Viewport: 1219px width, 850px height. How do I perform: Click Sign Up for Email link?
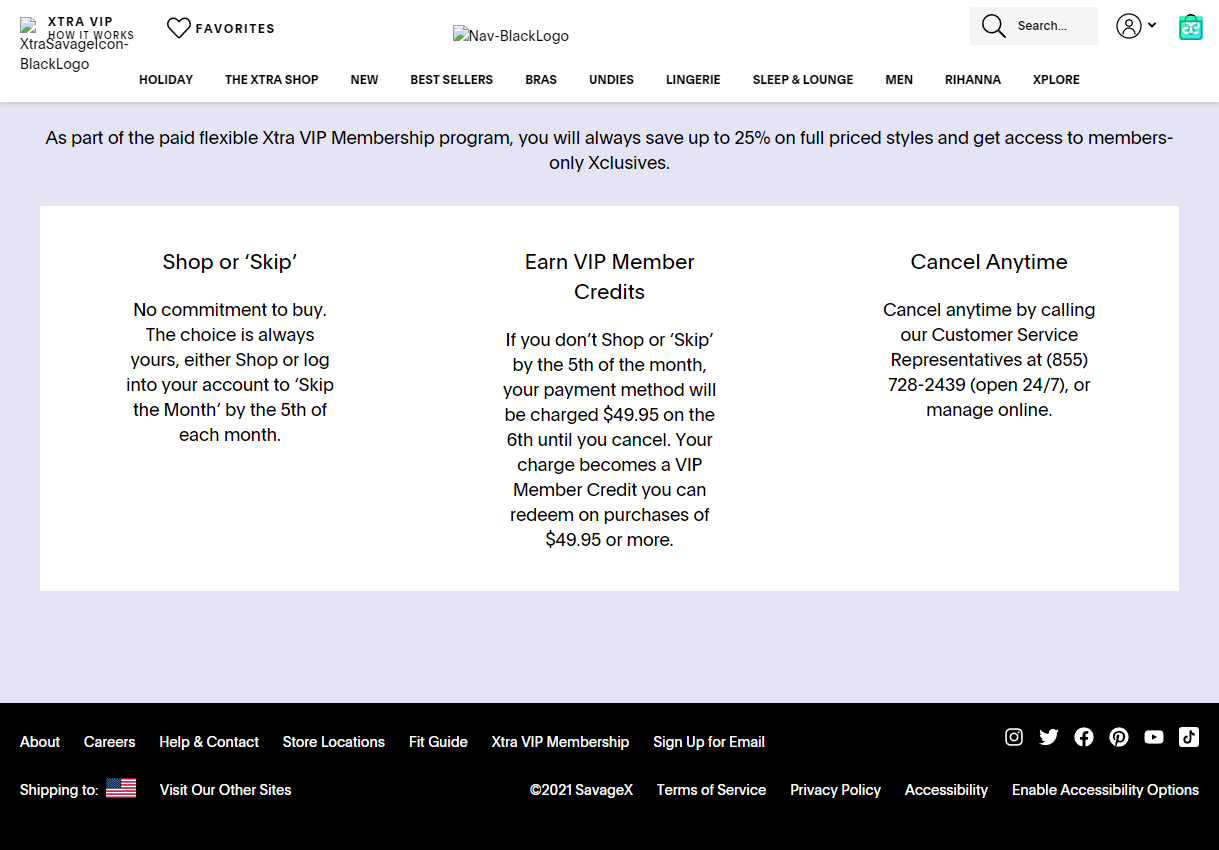click(x=709, y=742)
